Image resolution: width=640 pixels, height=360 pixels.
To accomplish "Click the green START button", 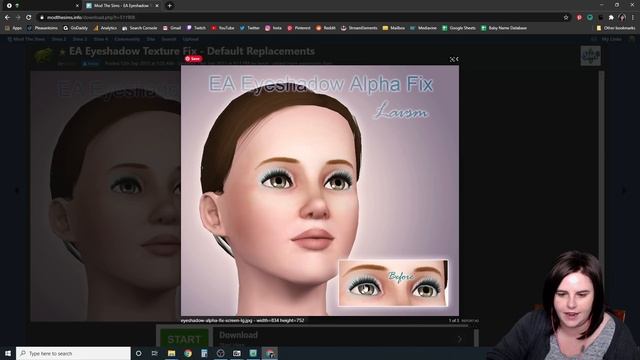I will [x=184, y=339].
